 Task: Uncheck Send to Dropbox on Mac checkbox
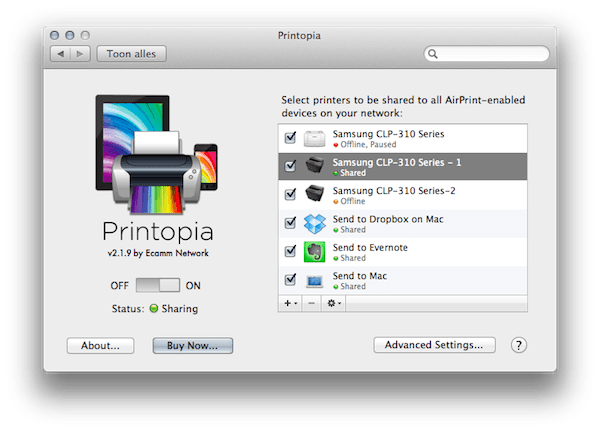290,222
